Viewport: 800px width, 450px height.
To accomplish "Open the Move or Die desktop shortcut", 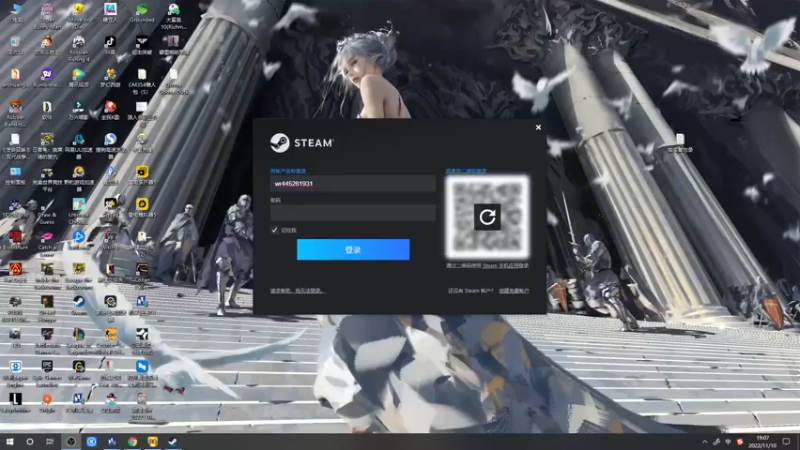I will [x=79, y=15].
